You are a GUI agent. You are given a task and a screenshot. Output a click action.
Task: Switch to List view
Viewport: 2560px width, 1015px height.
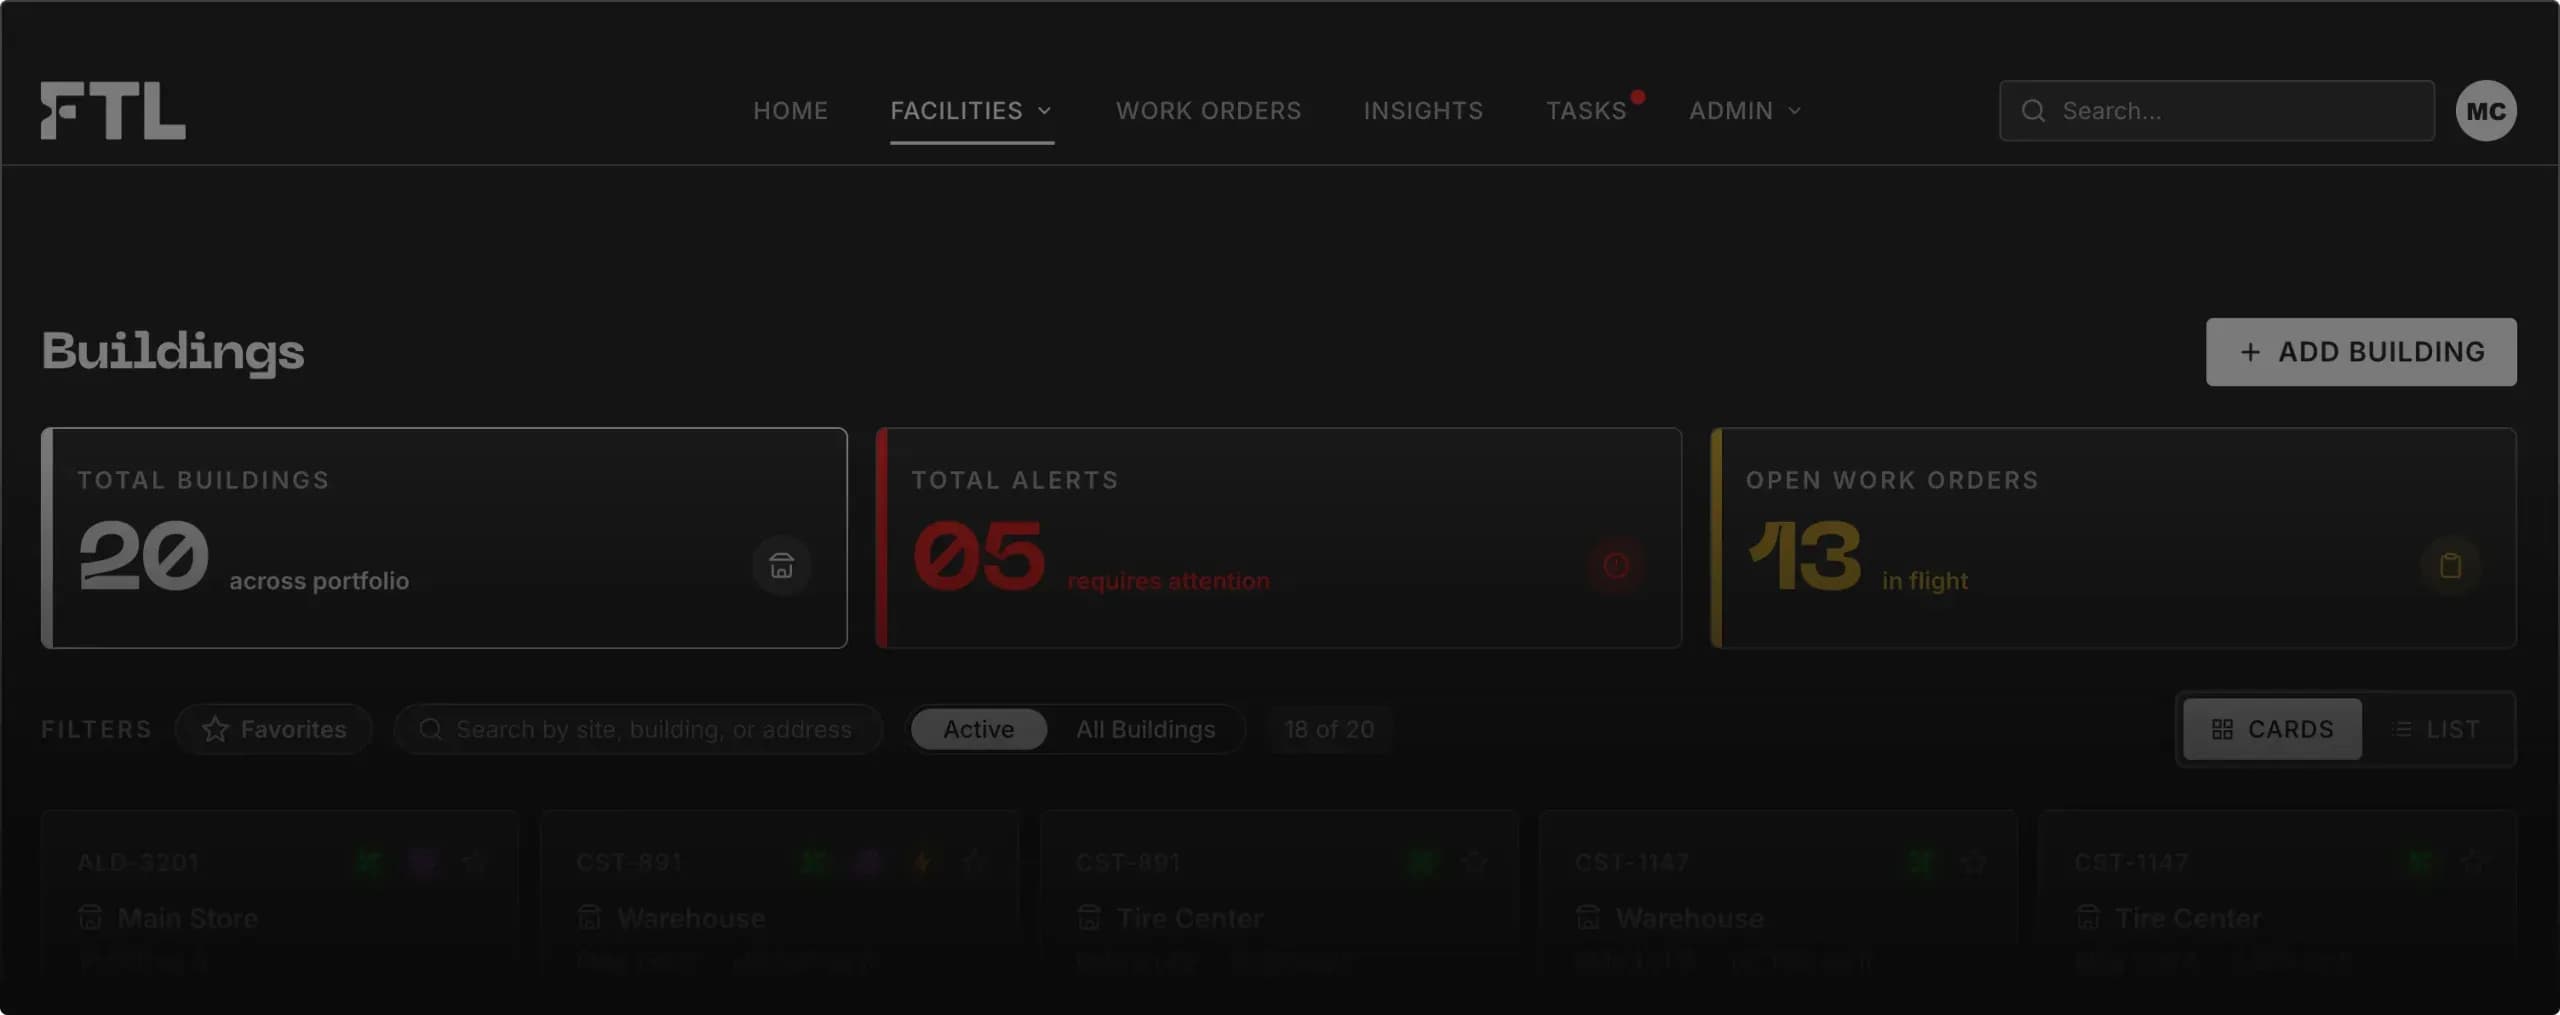(x=2436, y=729)
